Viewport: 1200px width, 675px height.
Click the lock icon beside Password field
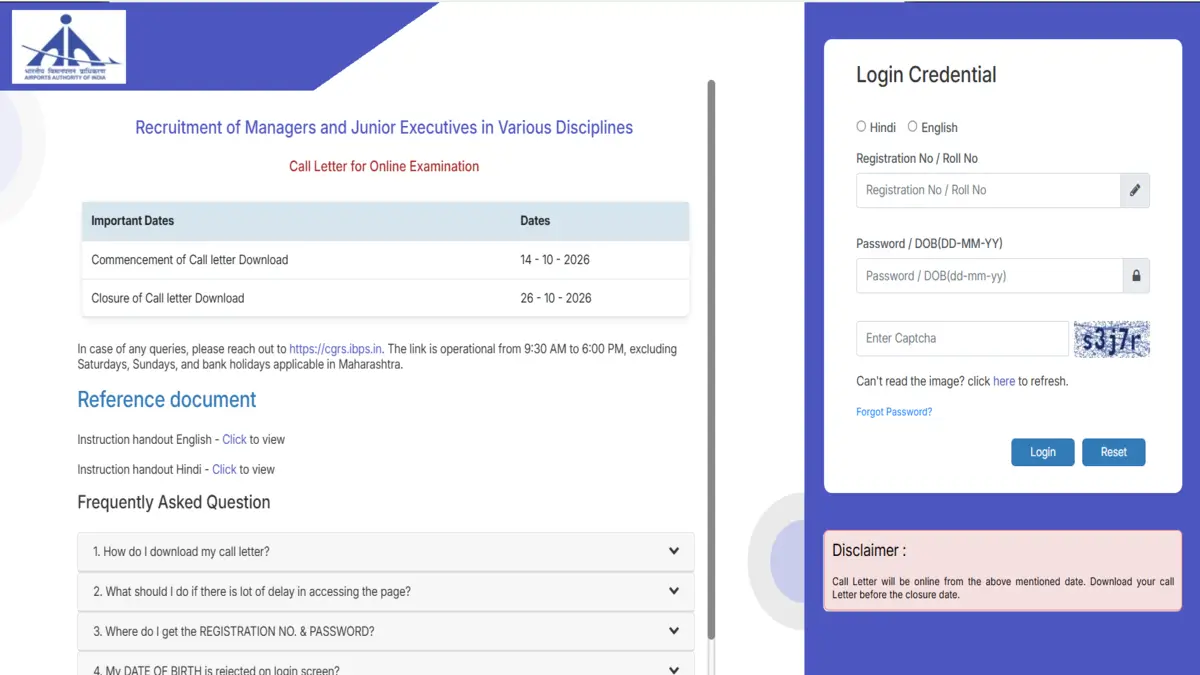pyautogui.click(x=1135, y=276)
